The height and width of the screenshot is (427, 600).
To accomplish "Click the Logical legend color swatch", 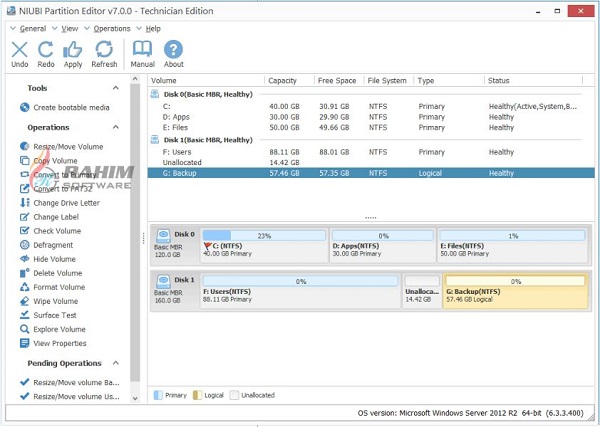I will pyautogui.click(x=197, y=395).
